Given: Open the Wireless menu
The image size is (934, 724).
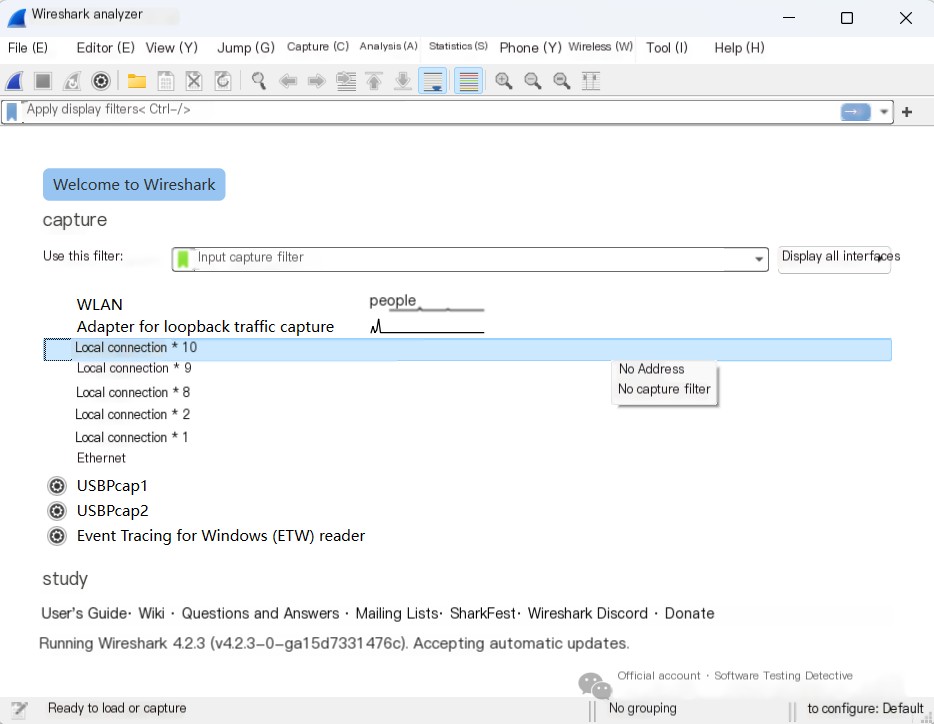Looking at the screenshot, I should (x=600, y=46).
